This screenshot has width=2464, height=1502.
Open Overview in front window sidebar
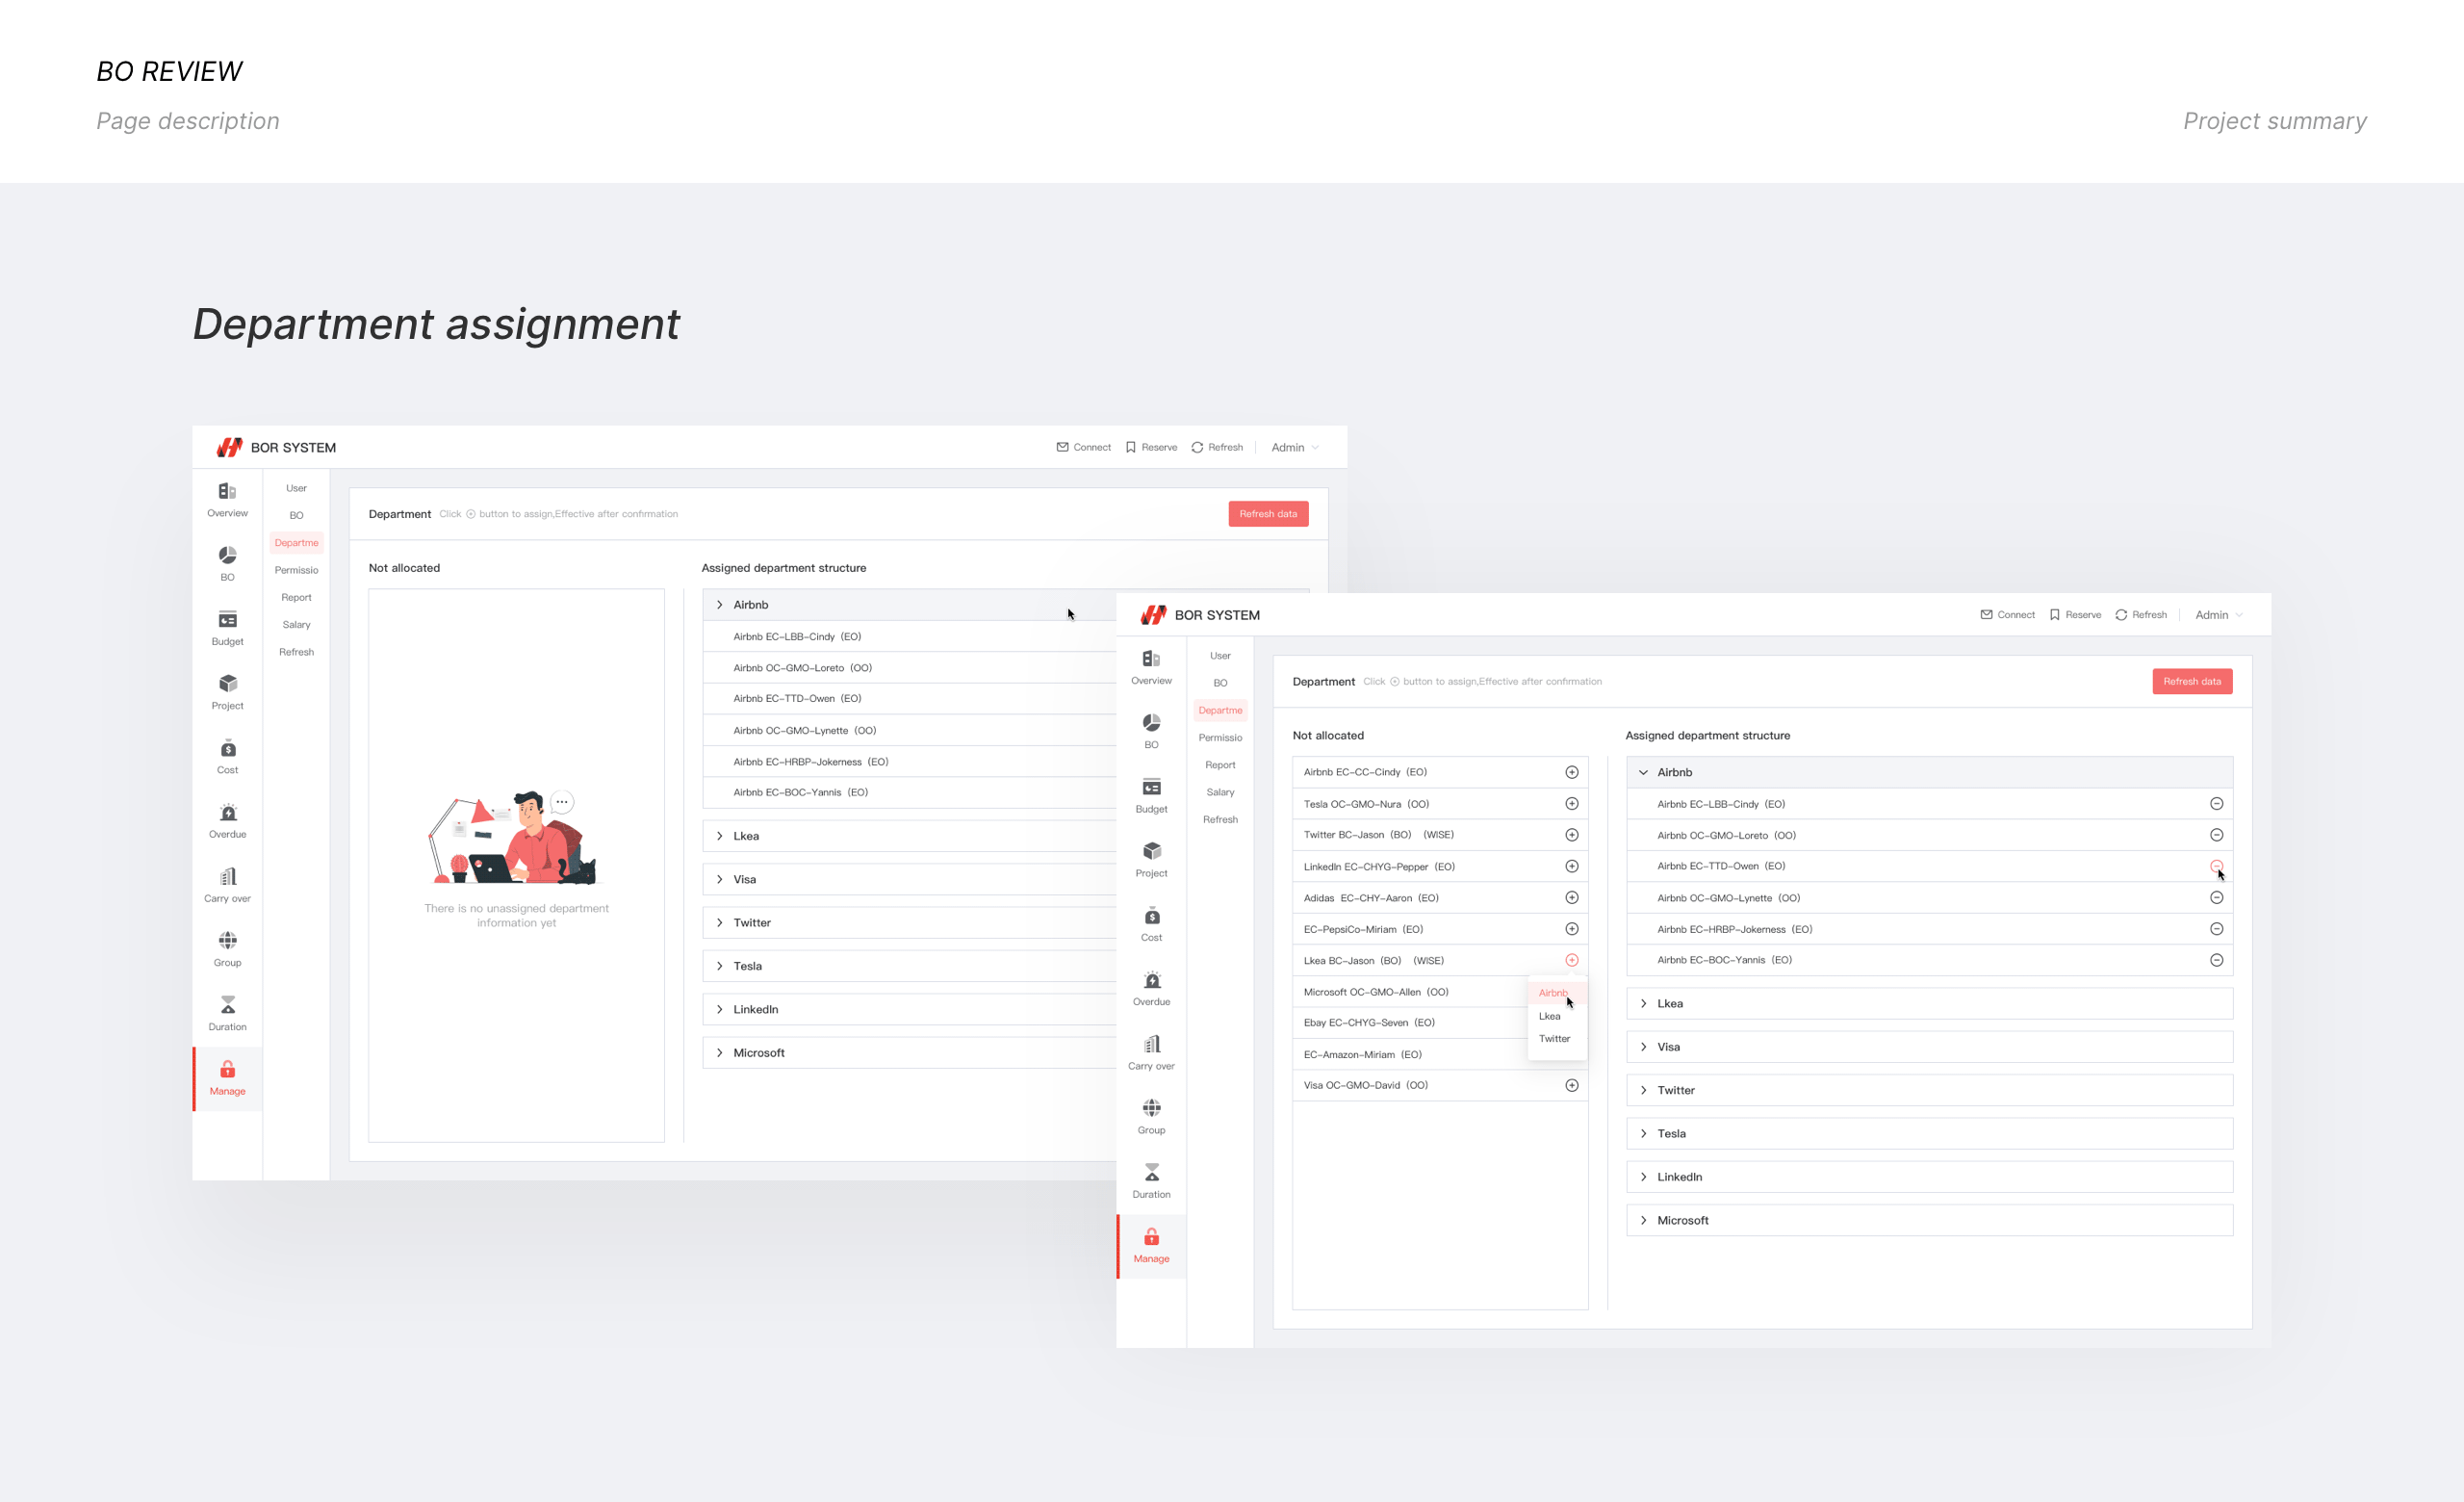coord(1151,668)
